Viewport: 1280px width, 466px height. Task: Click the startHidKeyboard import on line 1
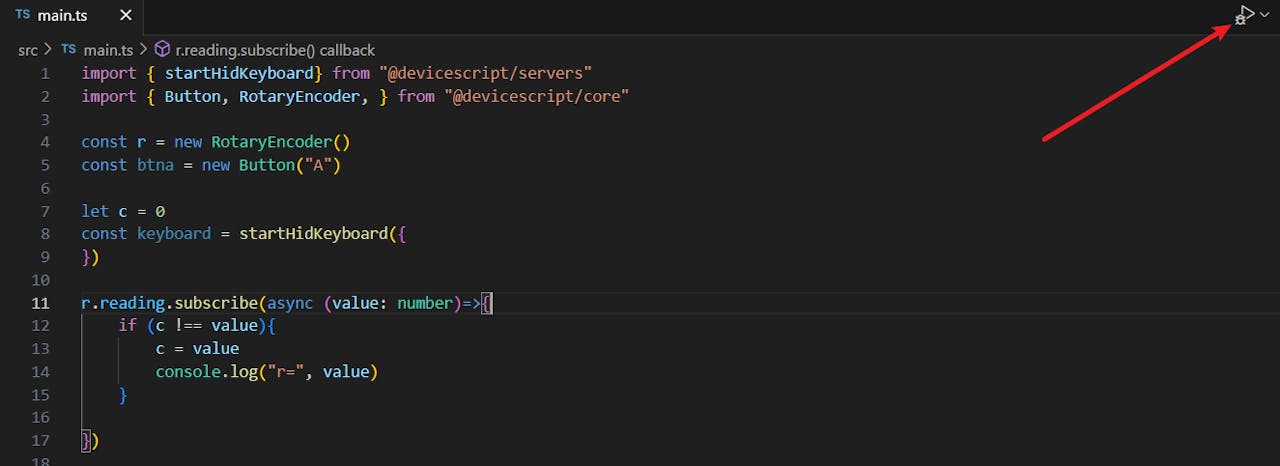pos(239,73)
